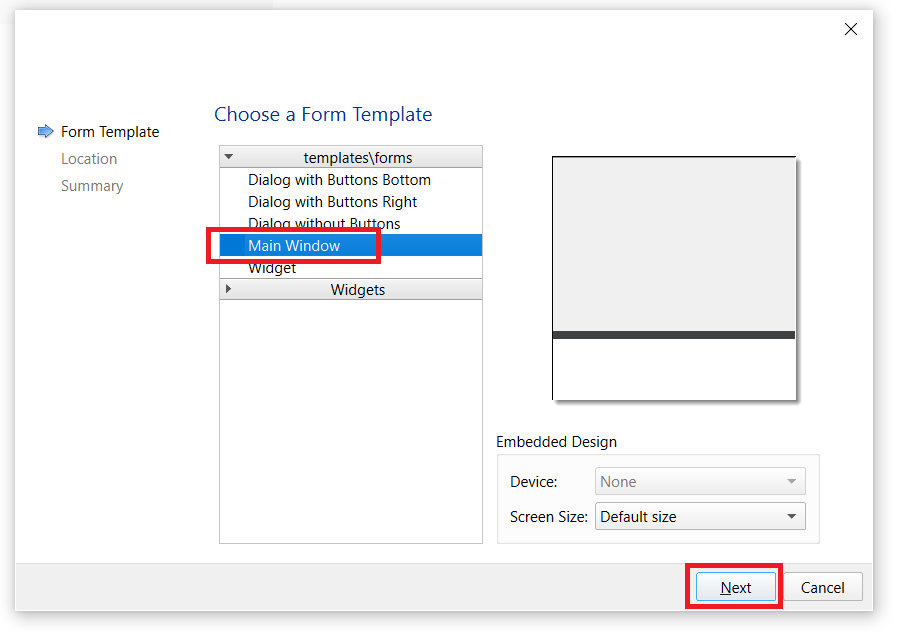Select Dialog with Buttons Bottom template

coord(339,180)
